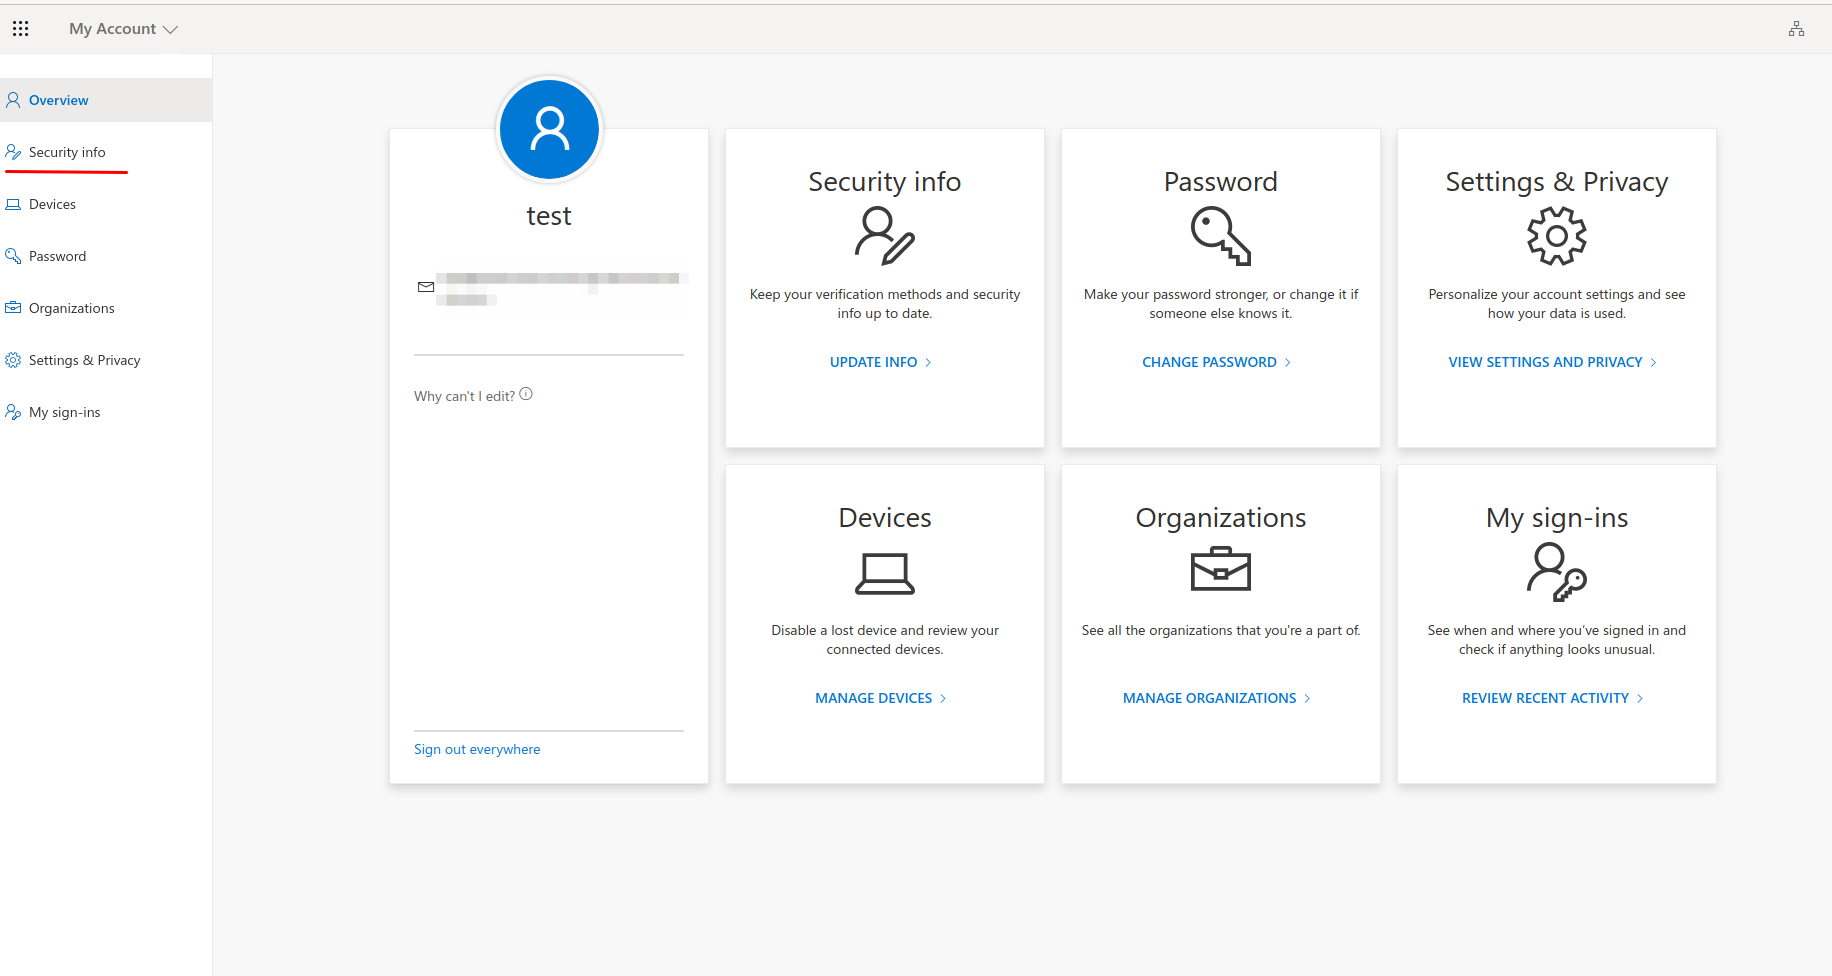Open Security info from the sidebar
The height and width of the screenshot is (976, 1832).
(67, 152)
